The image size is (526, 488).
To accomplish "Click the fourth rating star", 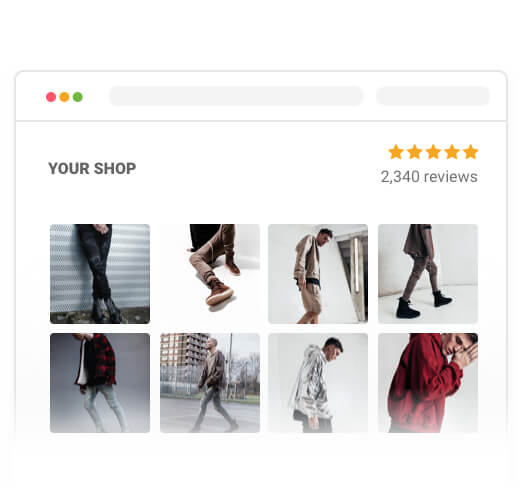I will tap(452, 152).
